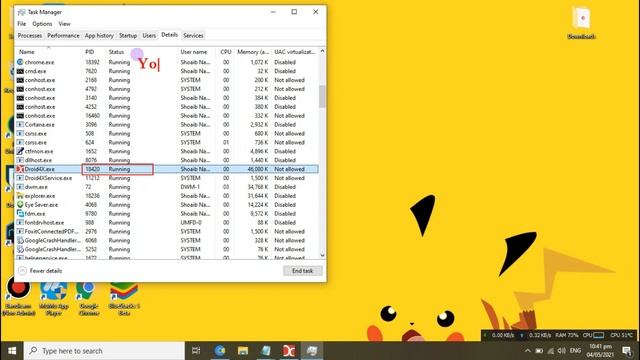Click the explorer.exe process icon
The height and width of the screenshot is (360, 640).
click(x=20, y=196)
